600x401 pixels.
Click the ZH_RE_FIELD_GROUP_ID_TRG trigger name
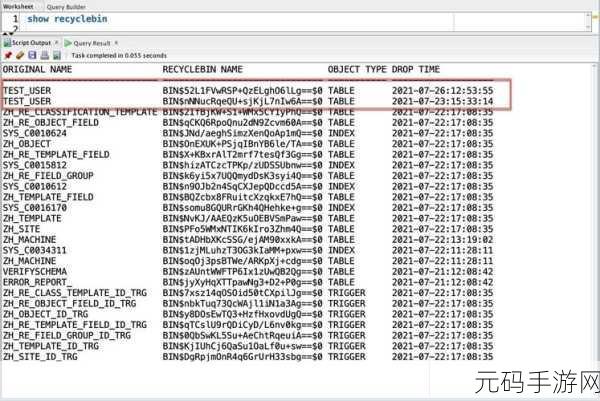pos(67,336)
